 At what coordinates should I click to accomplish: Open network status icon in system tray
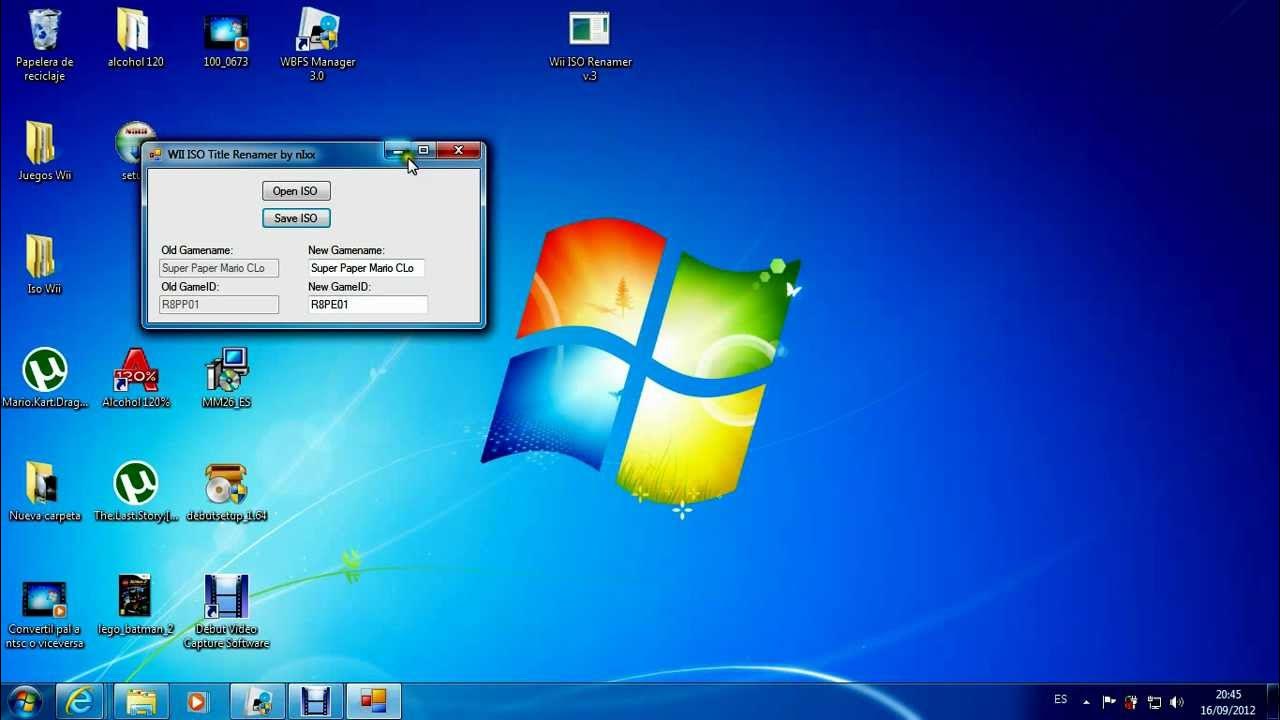pos(1154,702)
